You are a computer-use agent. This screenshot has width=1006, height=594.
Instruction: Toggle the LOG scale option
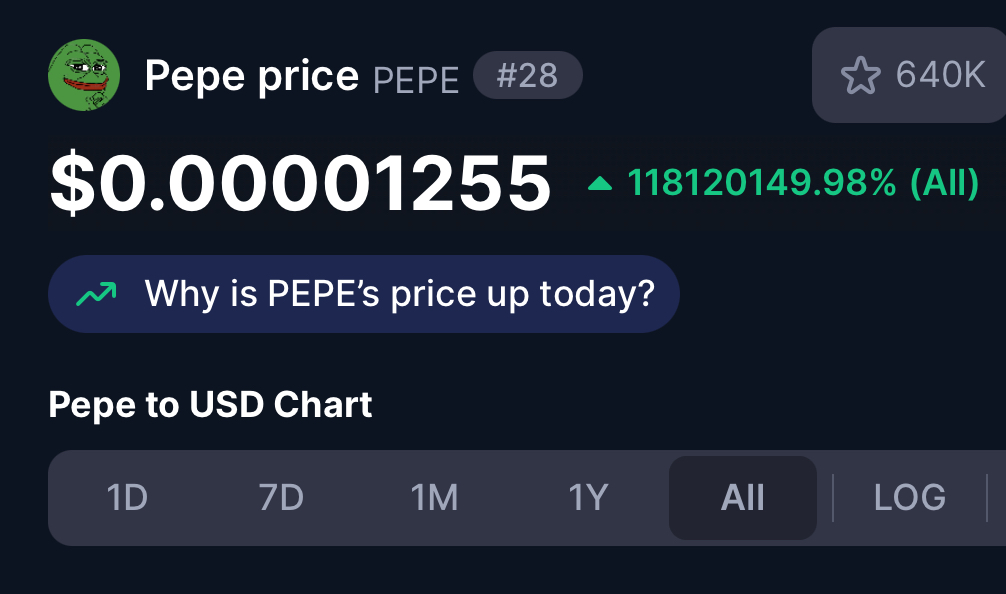[x=910, y=498]
